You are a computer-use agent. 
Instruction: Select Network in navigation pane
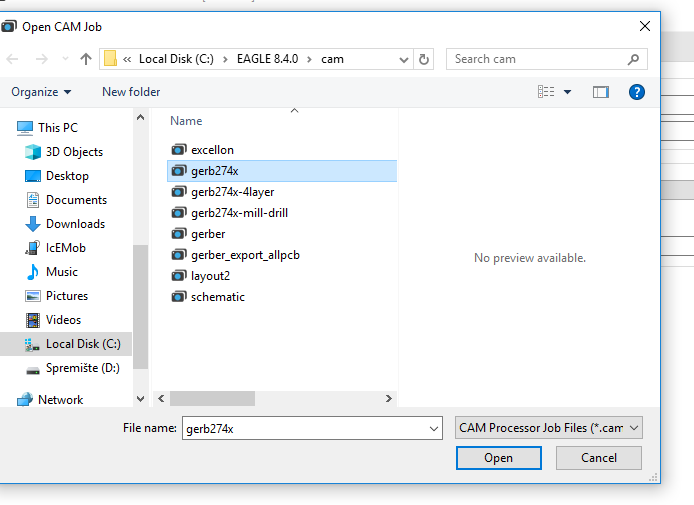pos(50,399)
